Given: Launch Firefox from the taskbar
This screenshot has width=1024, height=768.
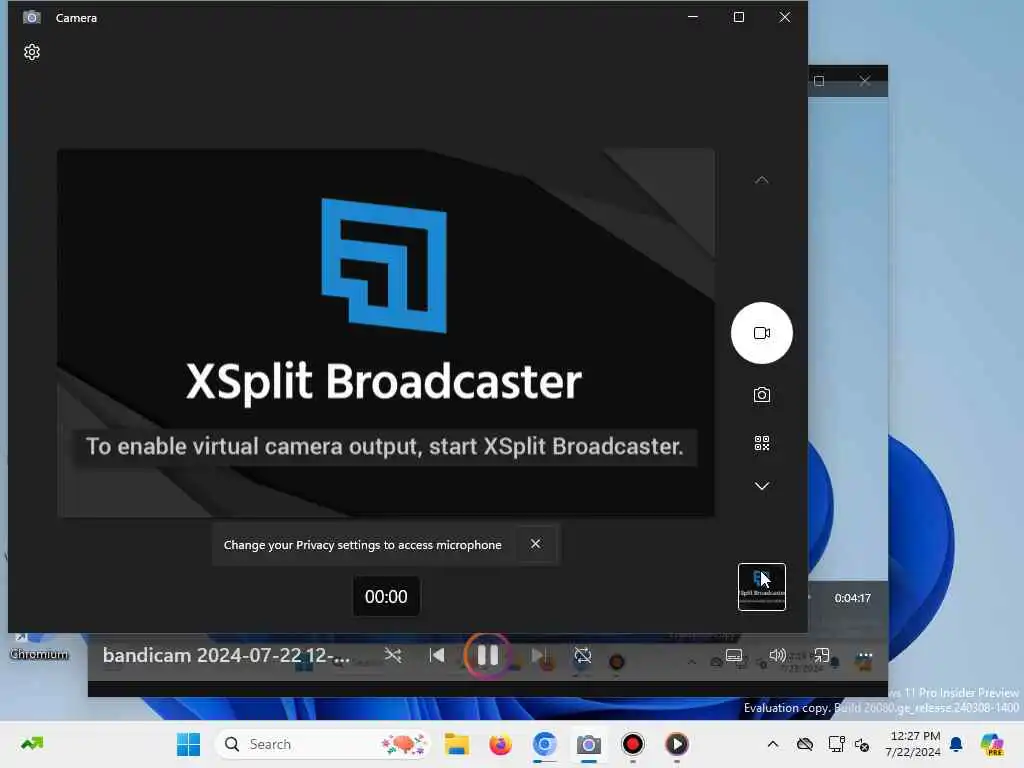Looking at the screenshot, I should click(x=500, y=744).
